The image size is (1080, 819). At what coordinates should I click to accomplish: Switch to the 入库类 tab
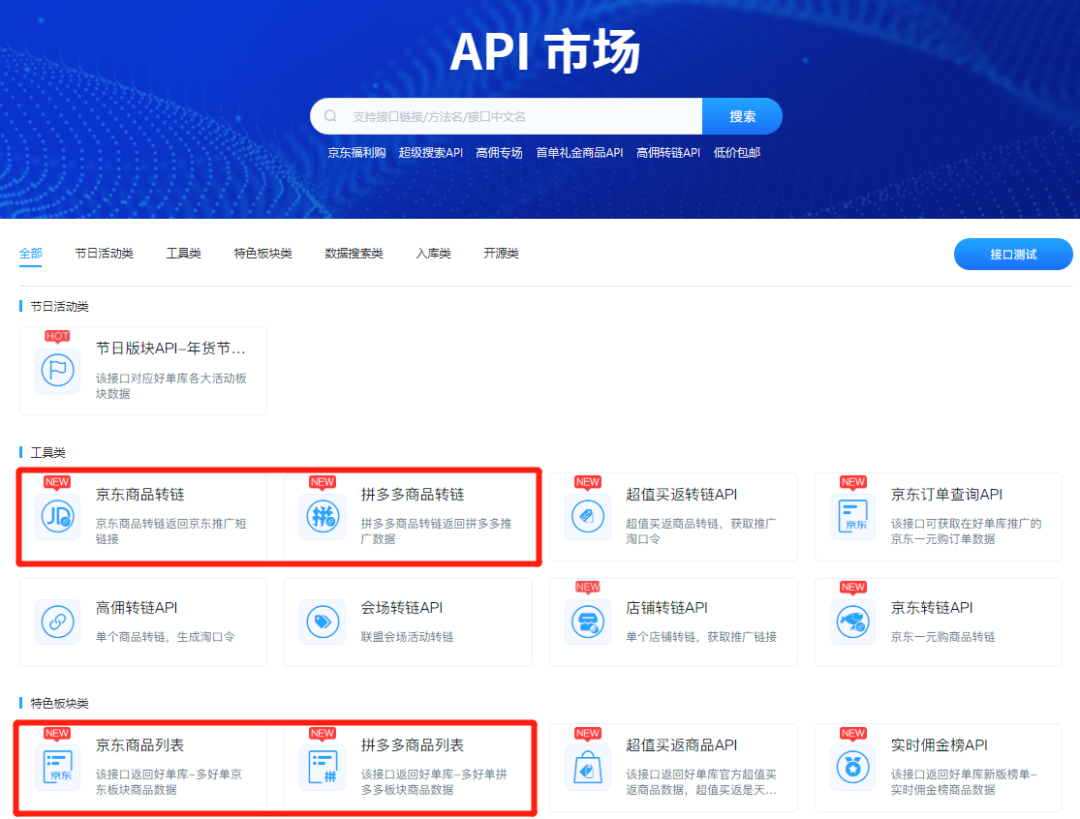click(x=433, y=253)
